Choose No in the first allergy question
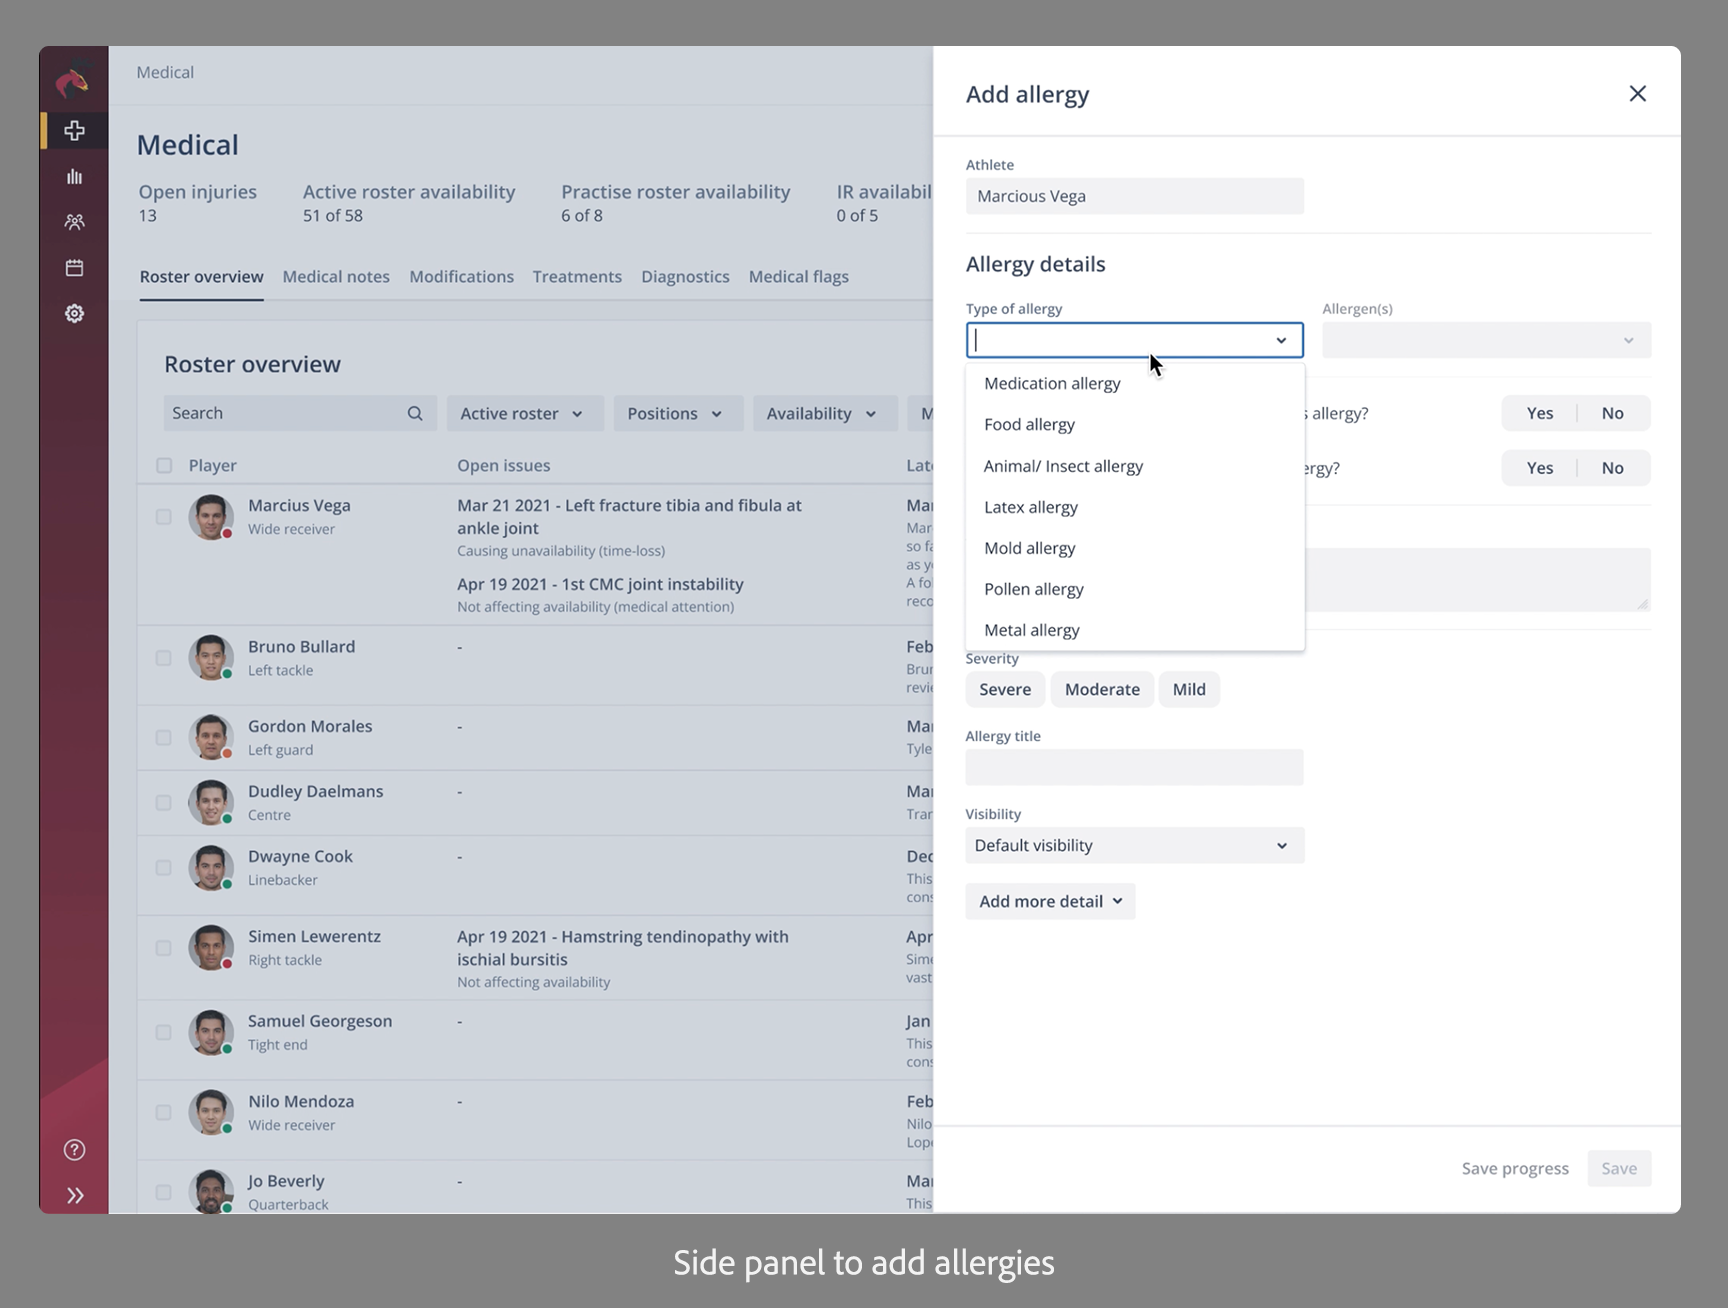The width and height of the screenshot is (1728, 1308). pos(1613,413)
